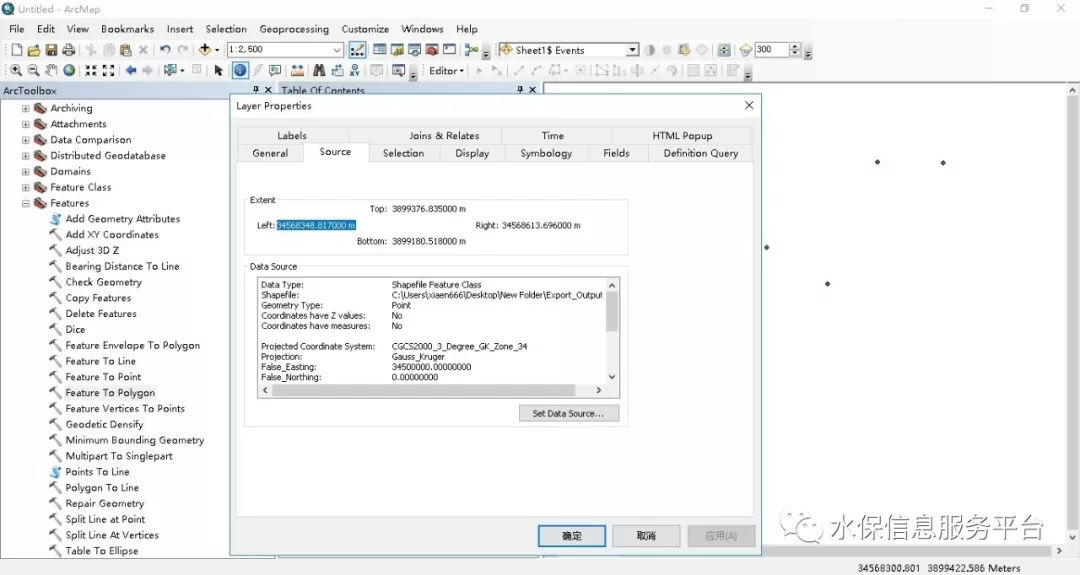Activate the Identify tool
This screenshot has height=575, width=1080.
pos(240,70)
